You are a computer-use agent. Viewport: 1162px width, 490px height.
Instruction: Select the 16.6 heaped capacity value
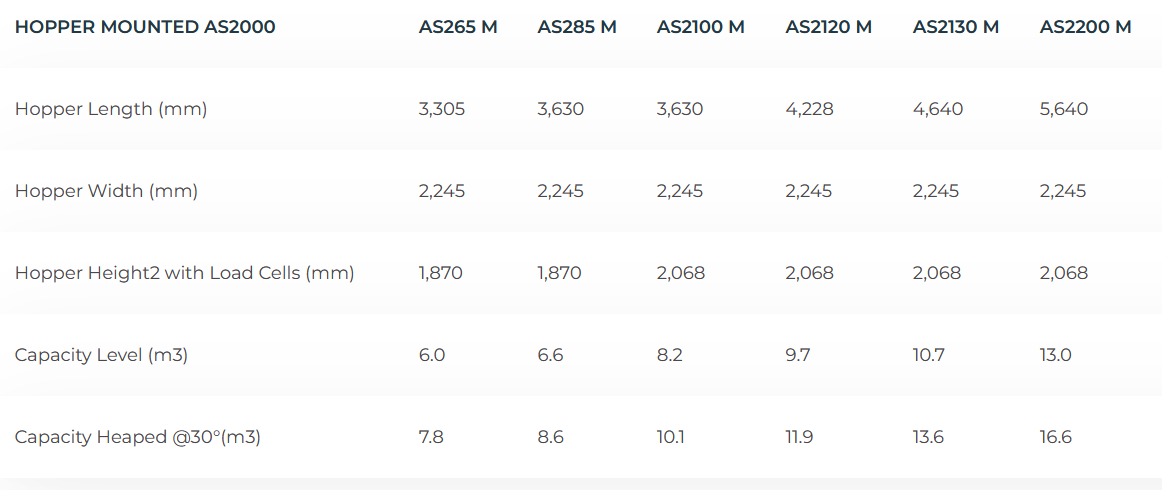coord(1055,437)
